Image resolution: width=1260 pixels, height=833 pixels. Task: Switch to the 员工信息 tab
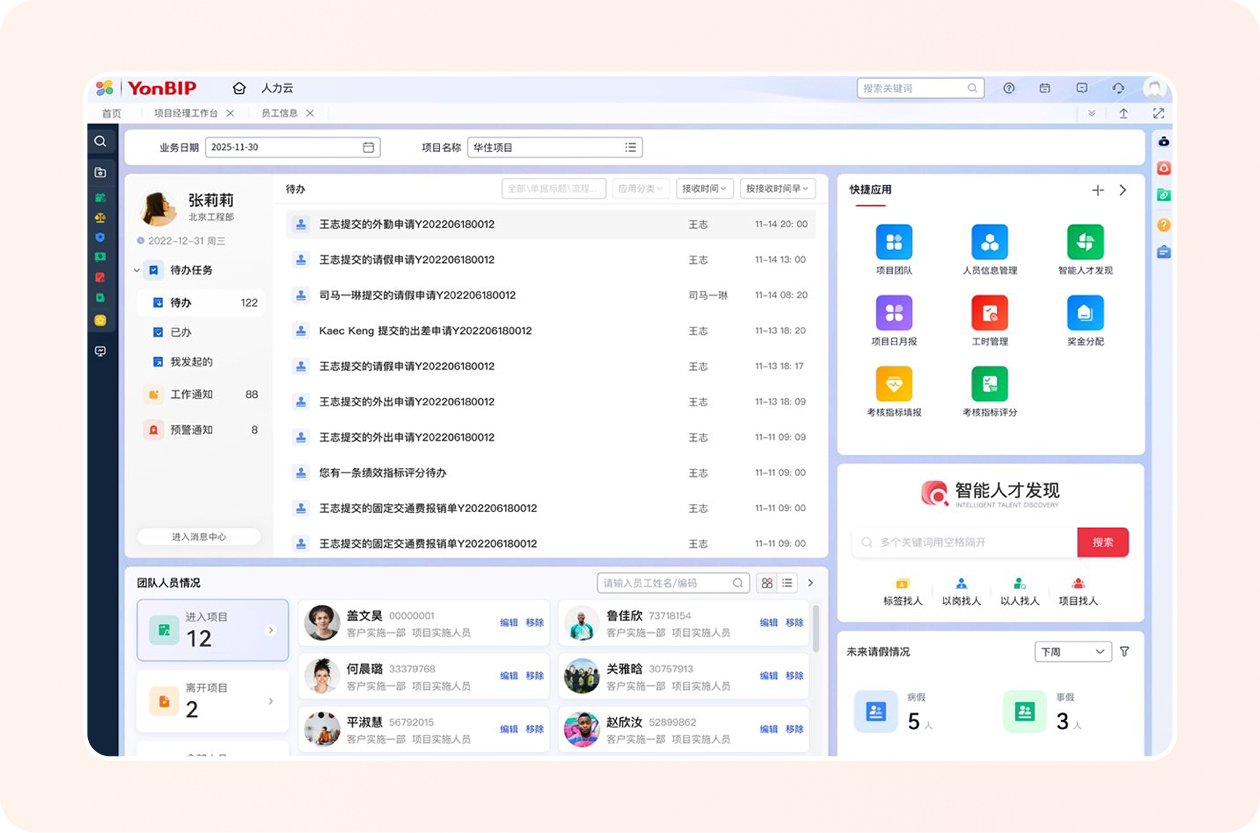coord(279,114)
